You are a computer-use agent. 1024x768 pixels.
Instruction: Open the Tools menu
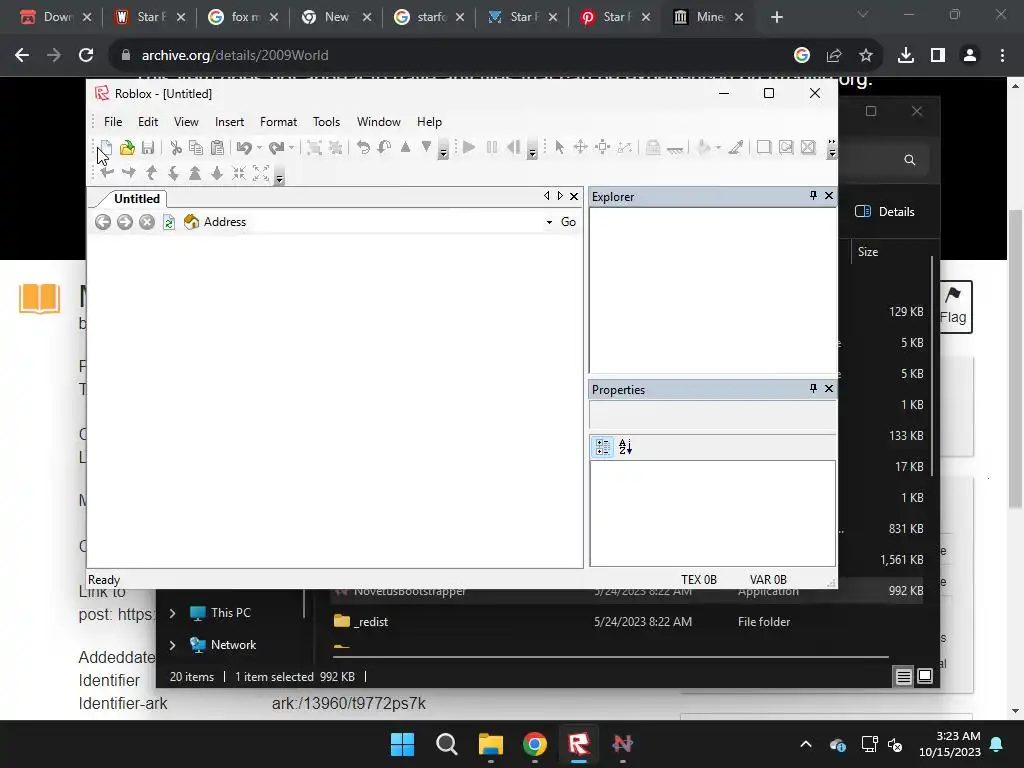click(x=326, y=121)
